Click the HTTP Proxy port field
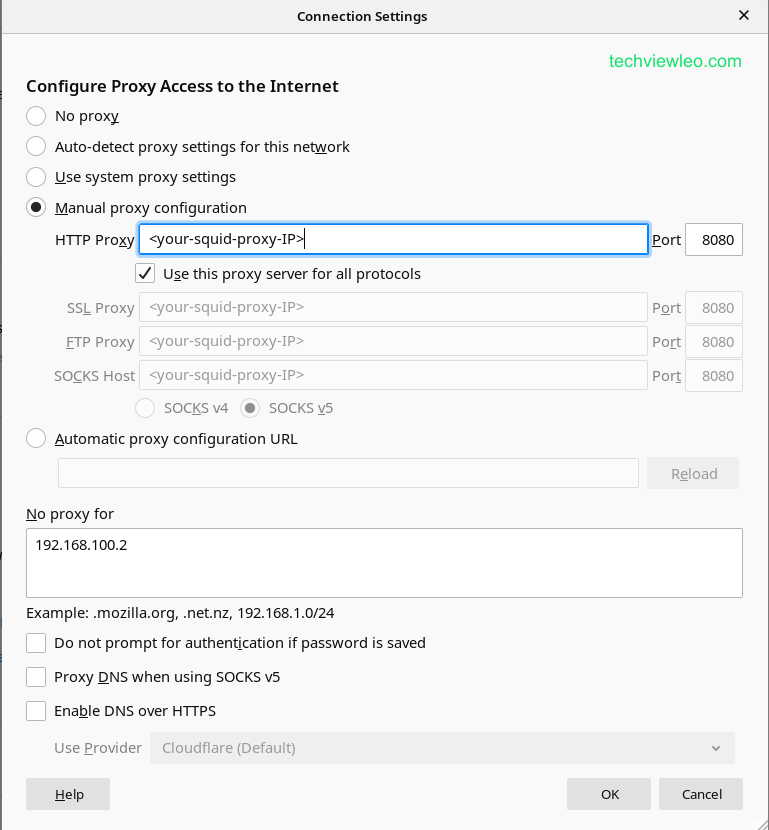The width and height of the screenshot is (769, 830). pyautogui.click(x=713, y=240)
